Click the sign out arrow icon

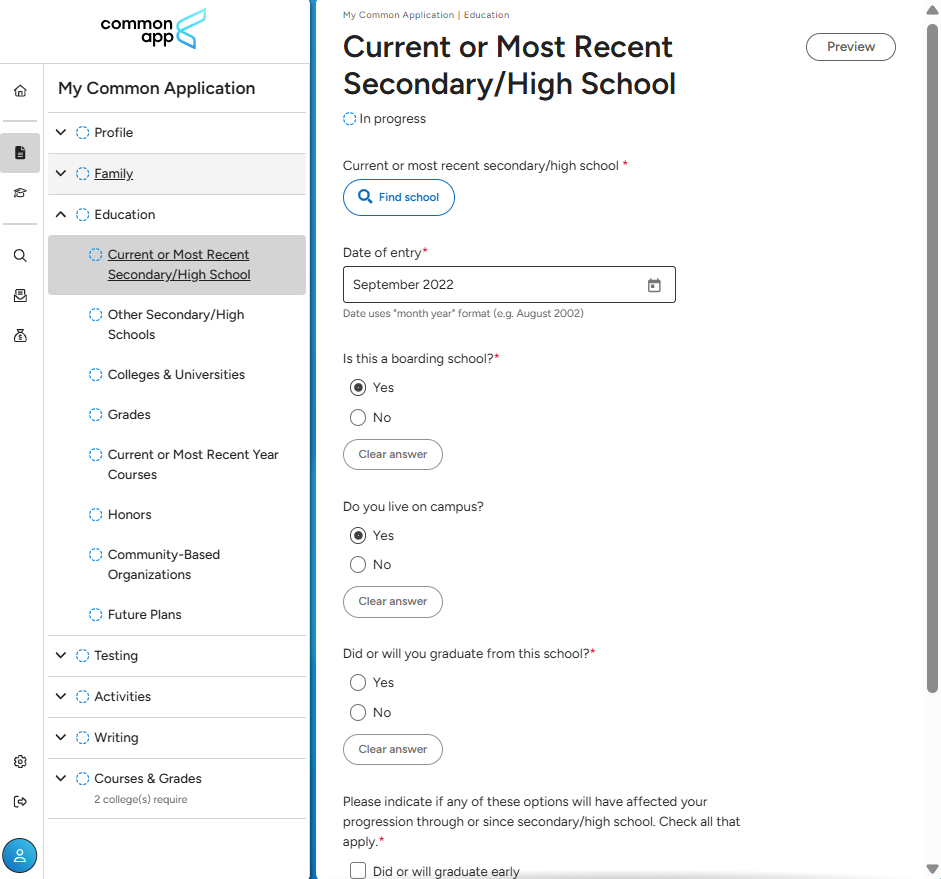point(20,801)
